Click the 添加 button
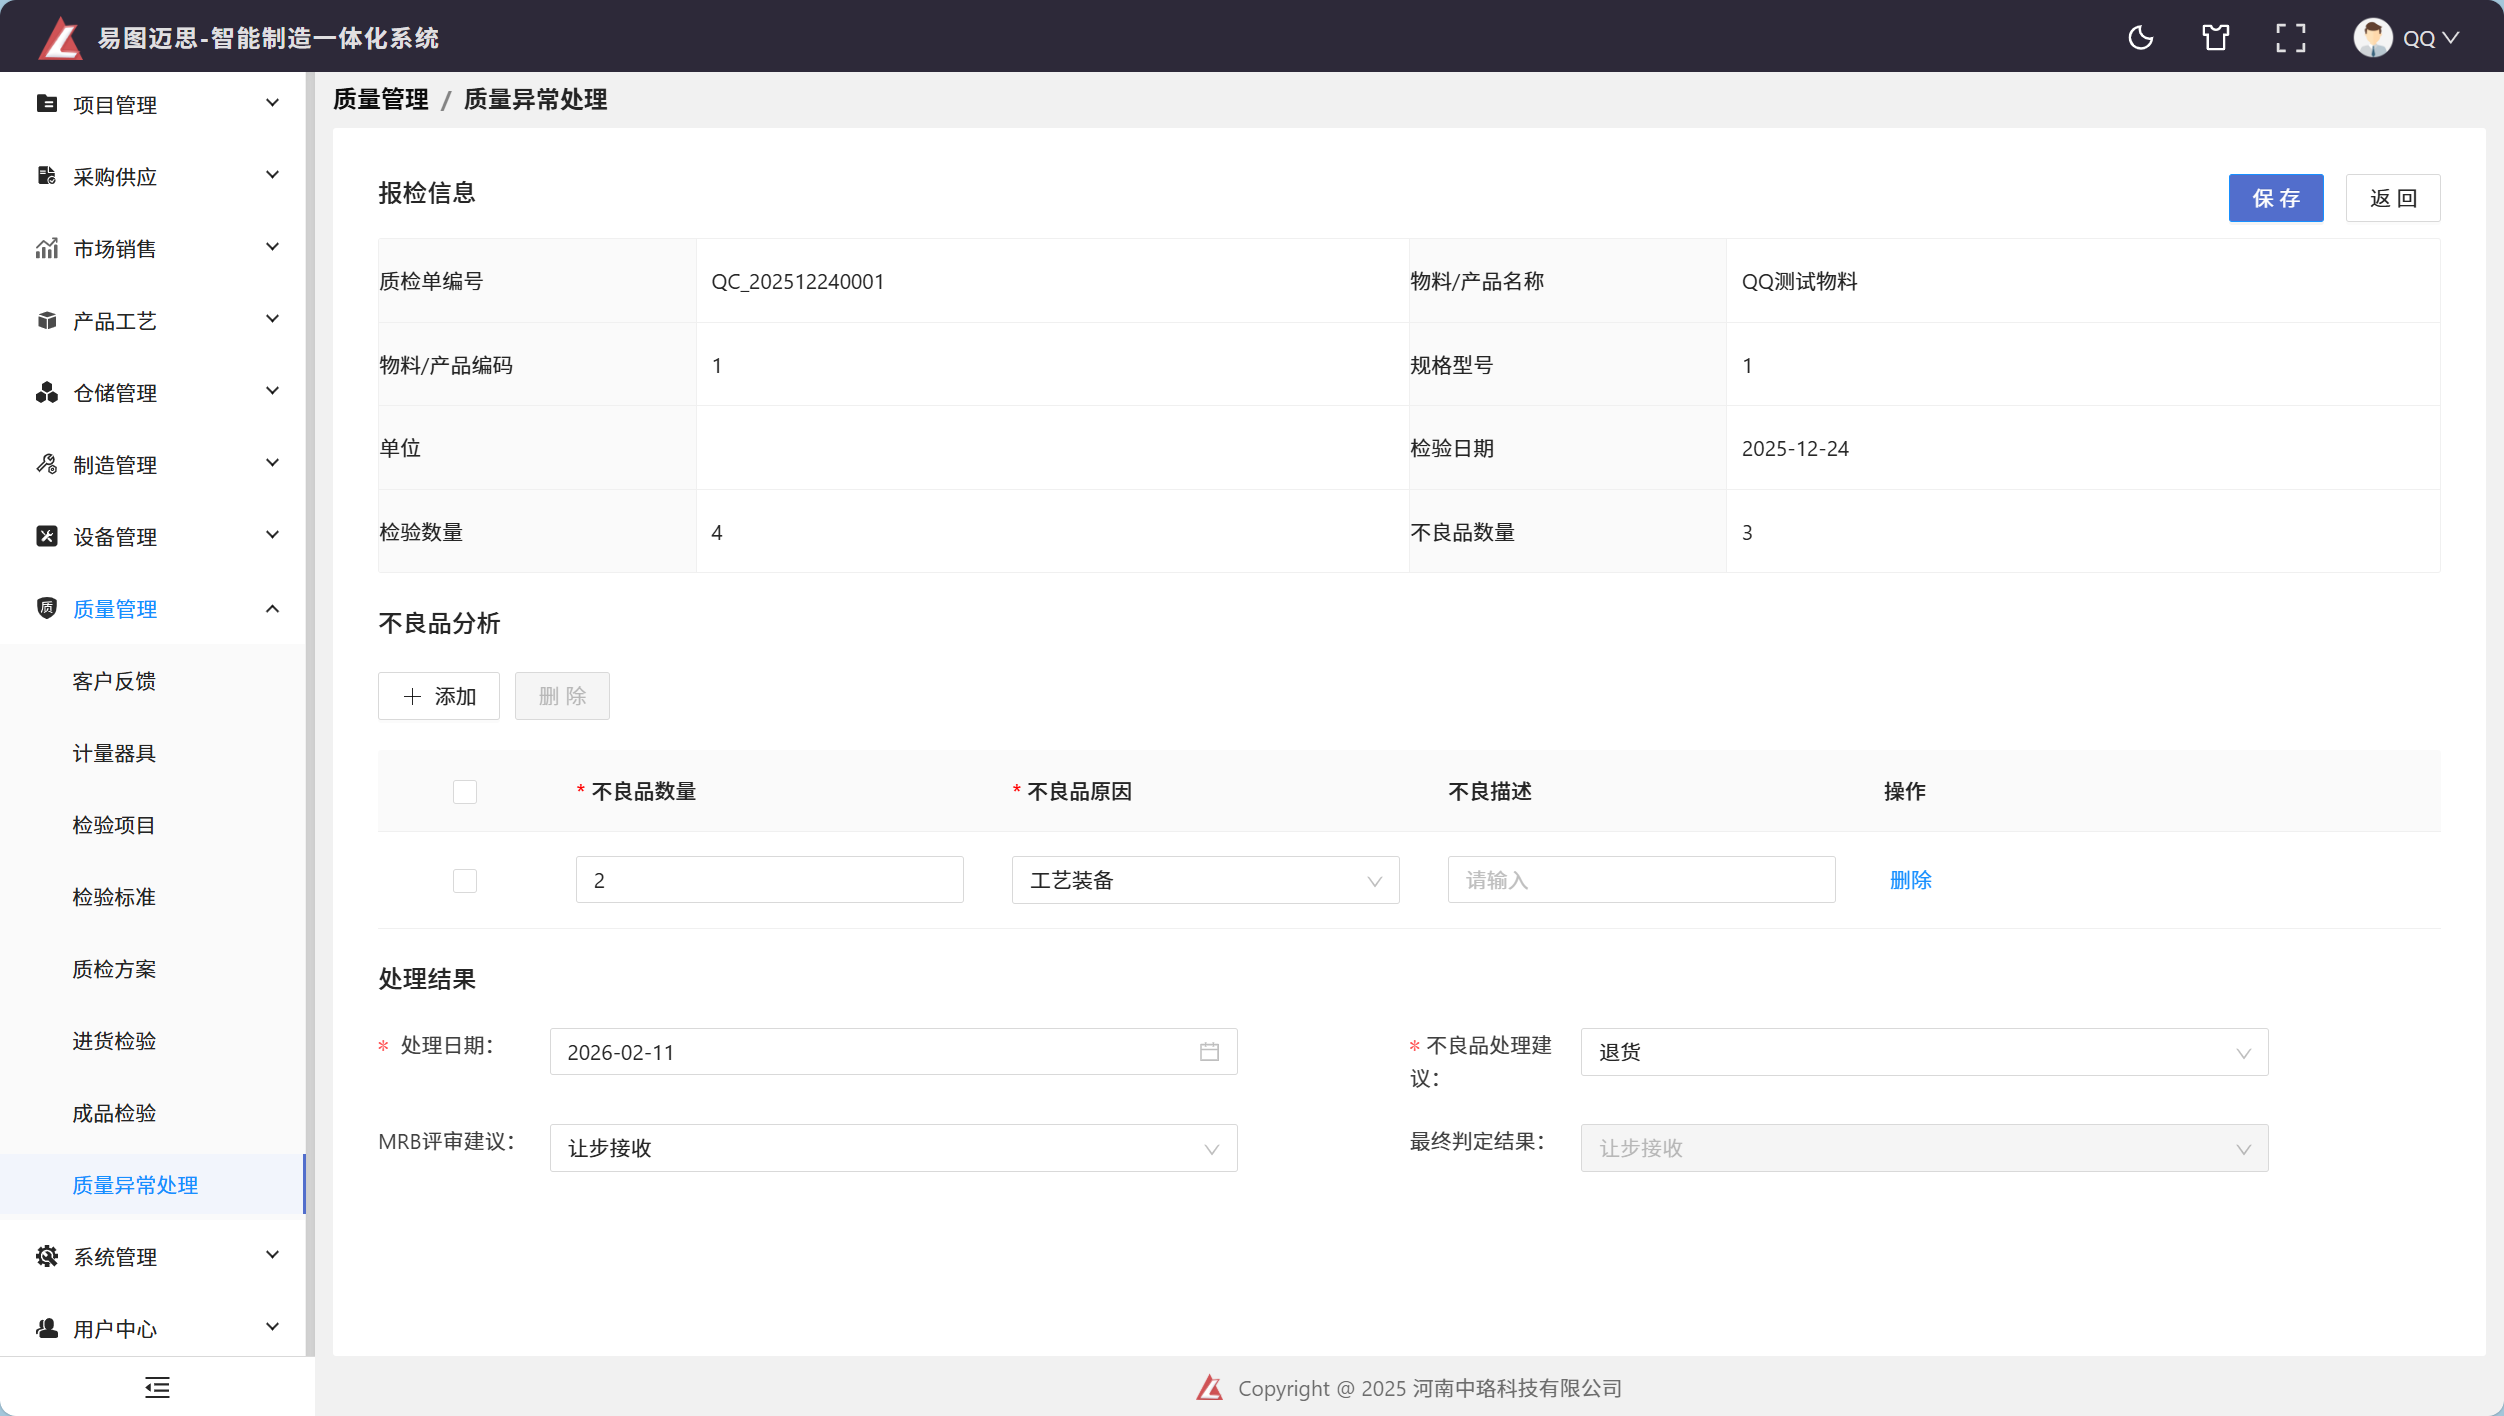The width and height of the screenshot is (2504, 1416). point(438,696)
